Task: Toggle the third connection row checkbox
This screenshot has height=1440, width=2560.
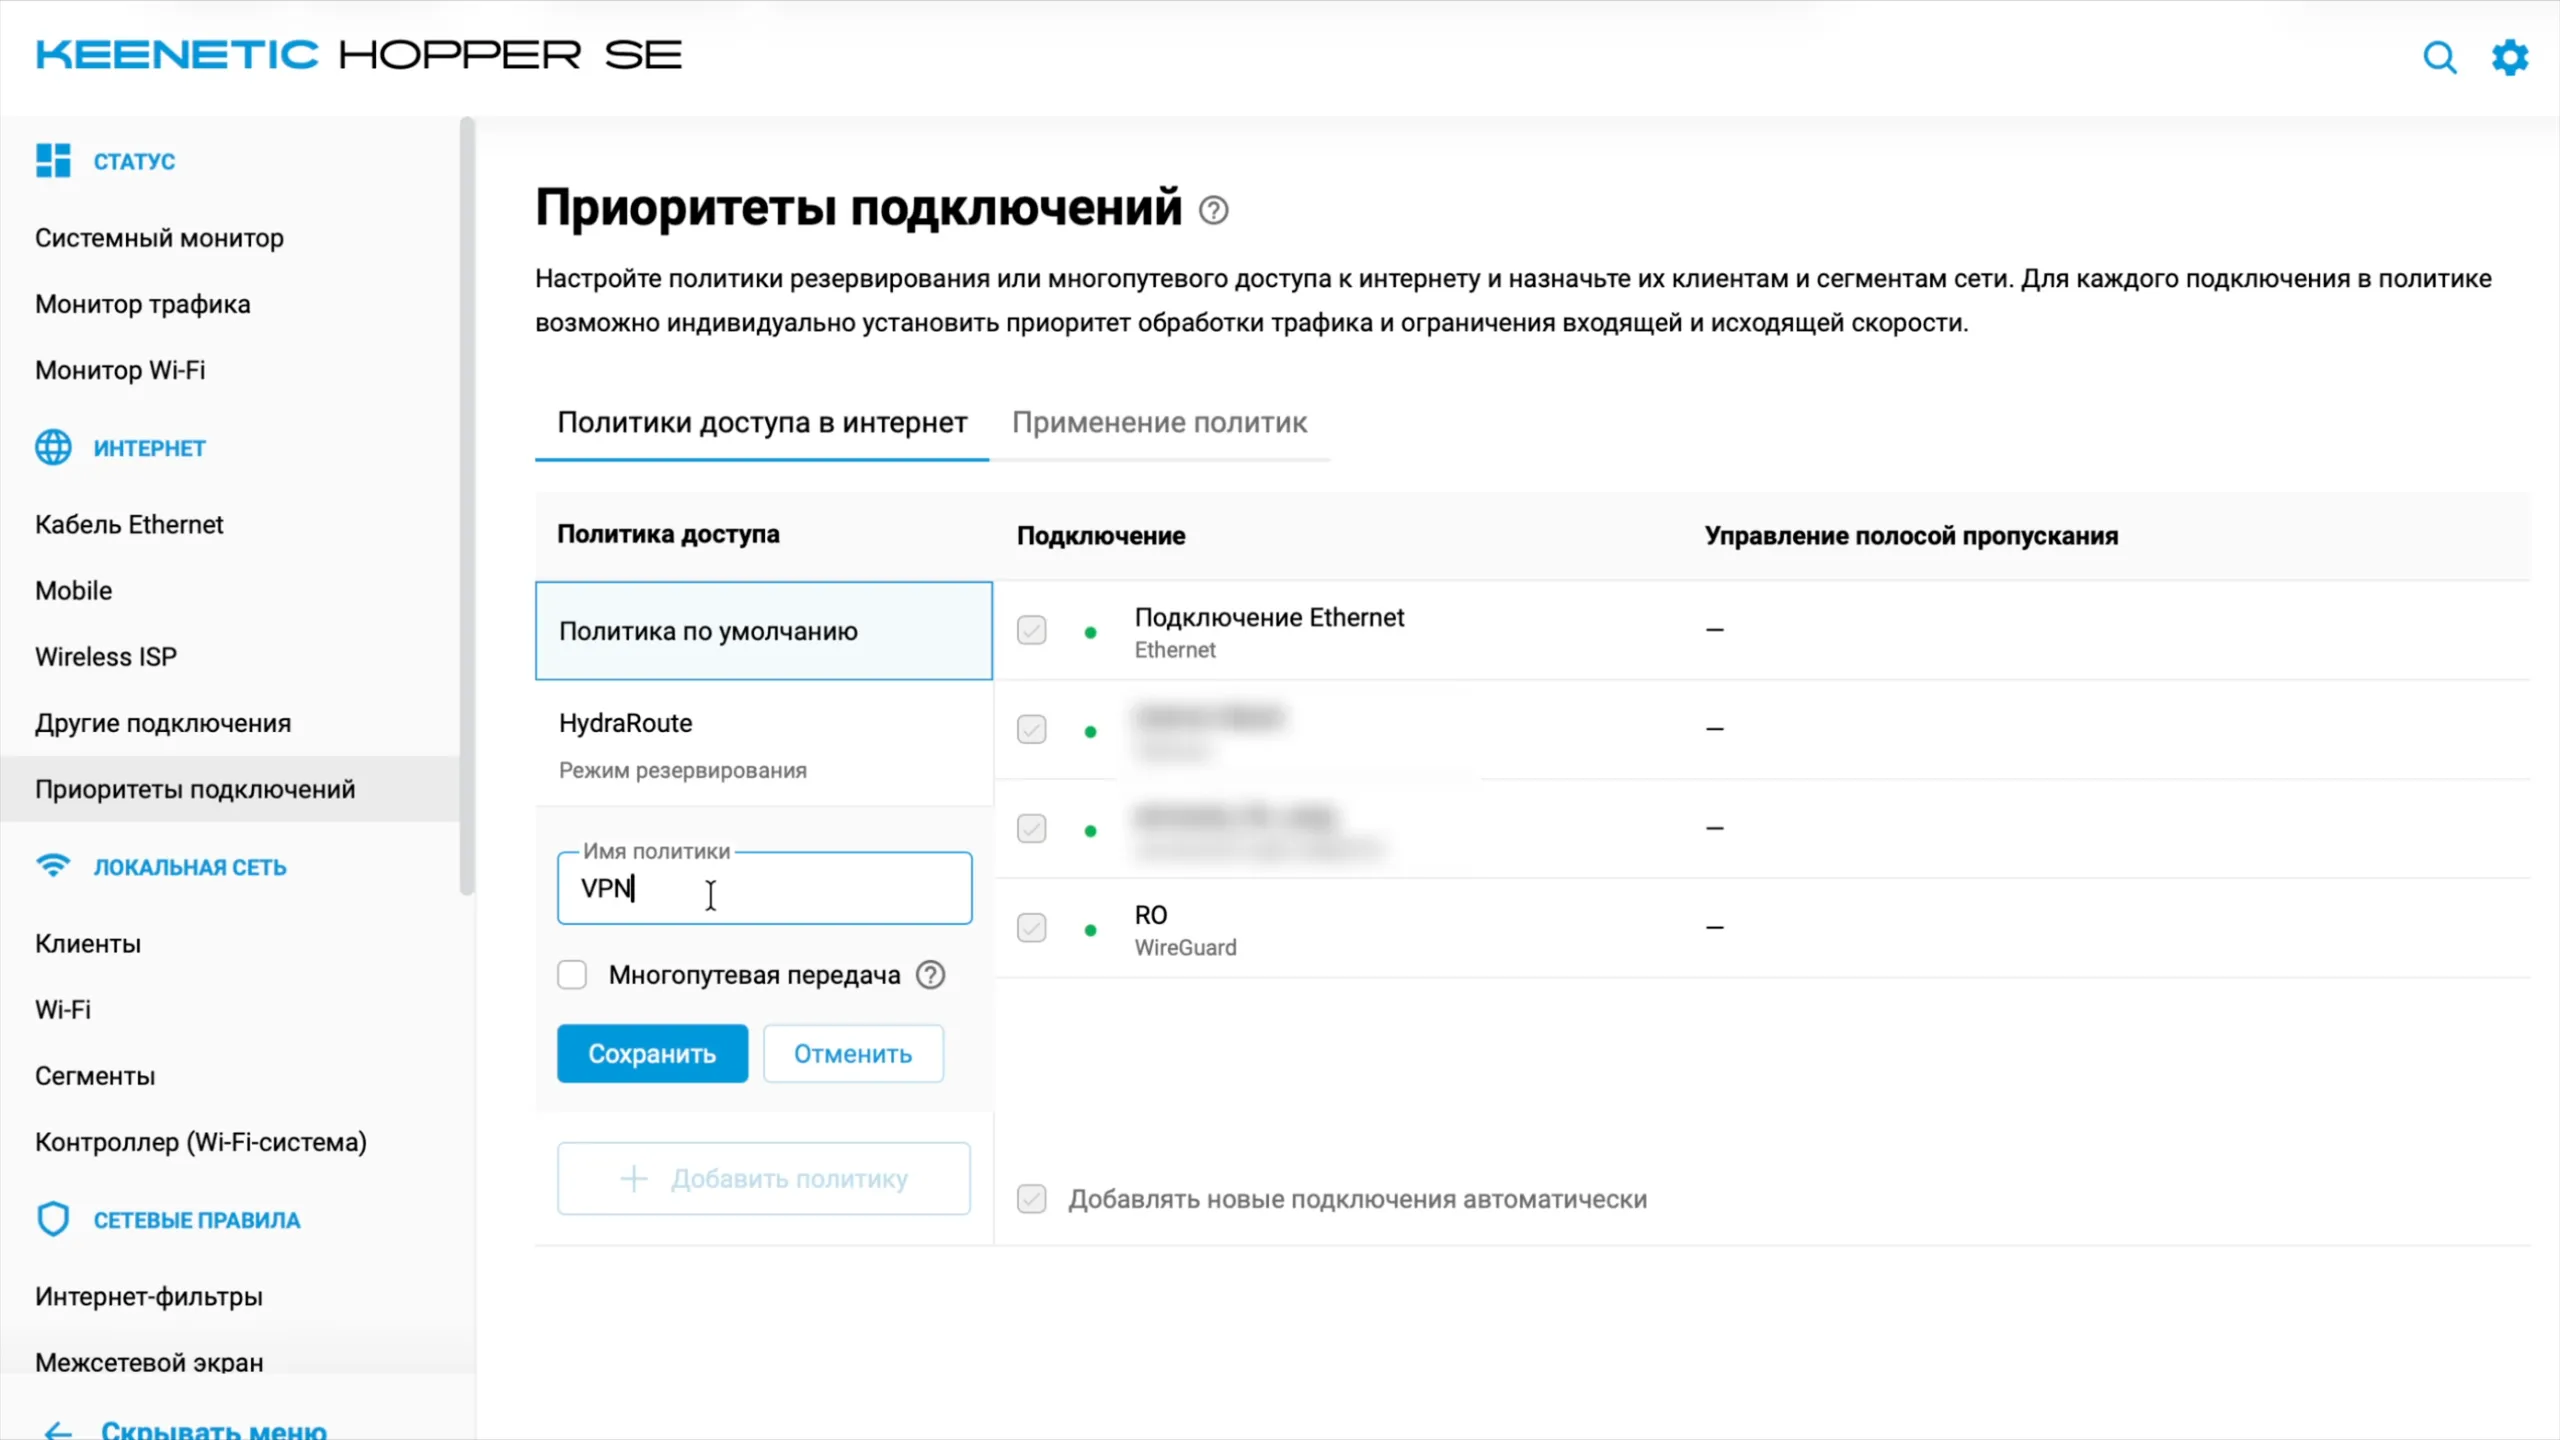Action: (x=1031, y=828)
